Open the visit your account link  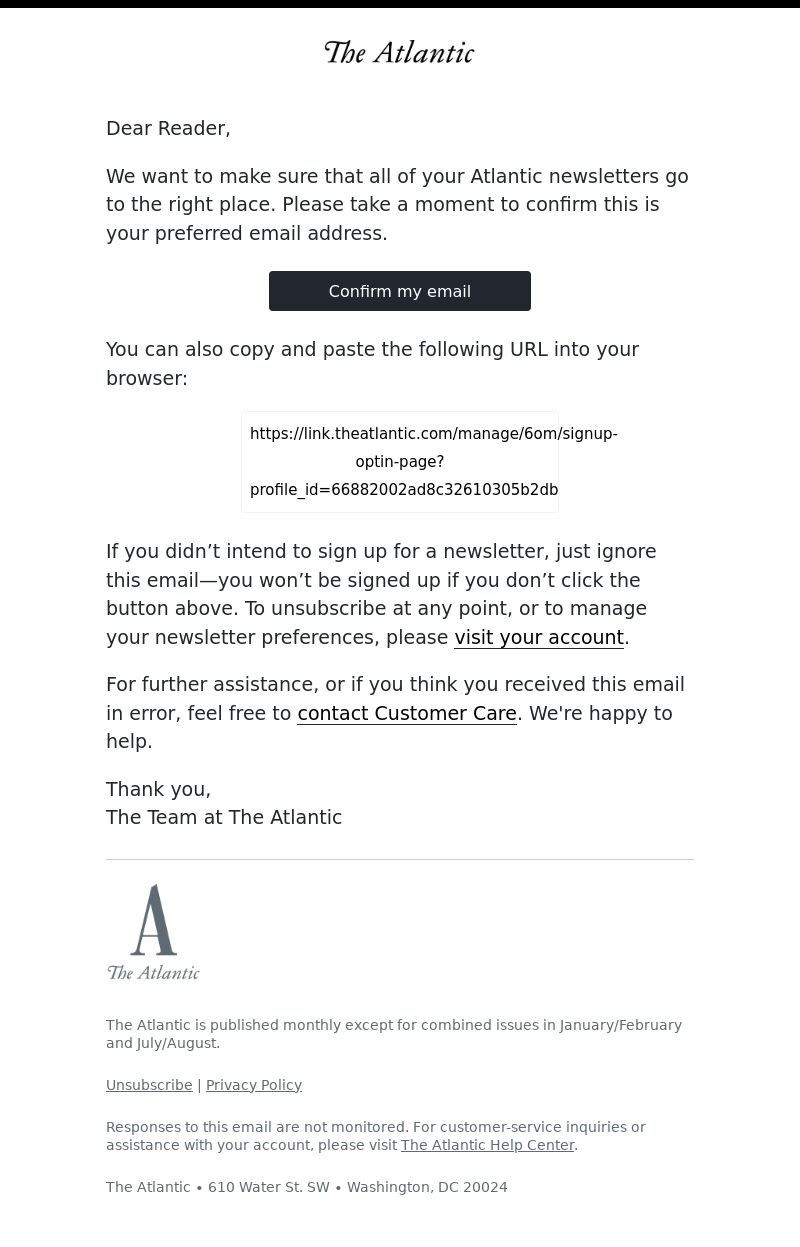click(539, 637)
